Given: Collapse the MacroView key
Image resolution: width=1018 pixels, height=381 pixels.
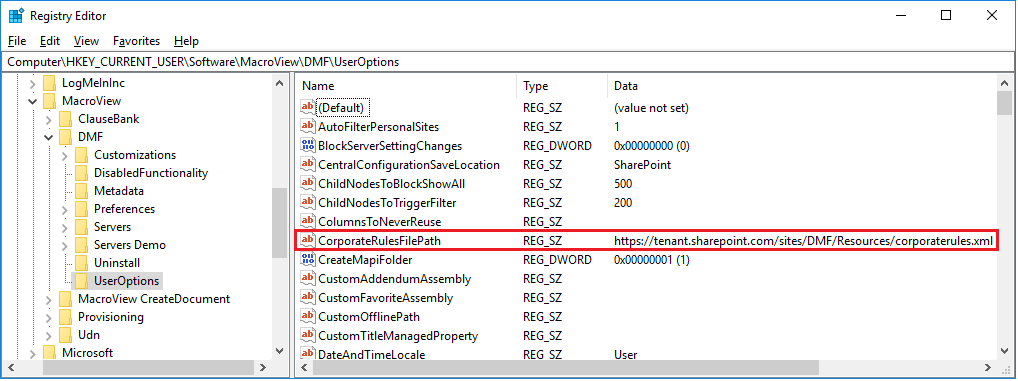Looking at the screenshot, I should (x=32, y=101).
